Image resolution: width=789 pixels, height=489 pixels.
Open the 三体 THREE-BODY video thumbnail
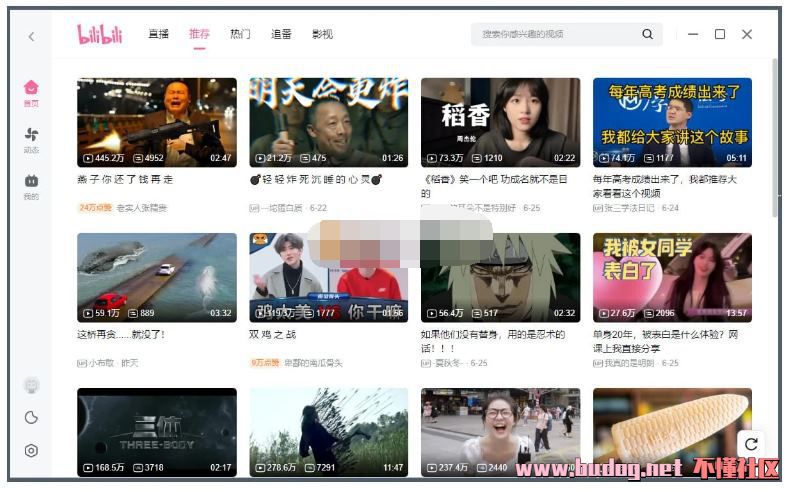tap(157, 432)
